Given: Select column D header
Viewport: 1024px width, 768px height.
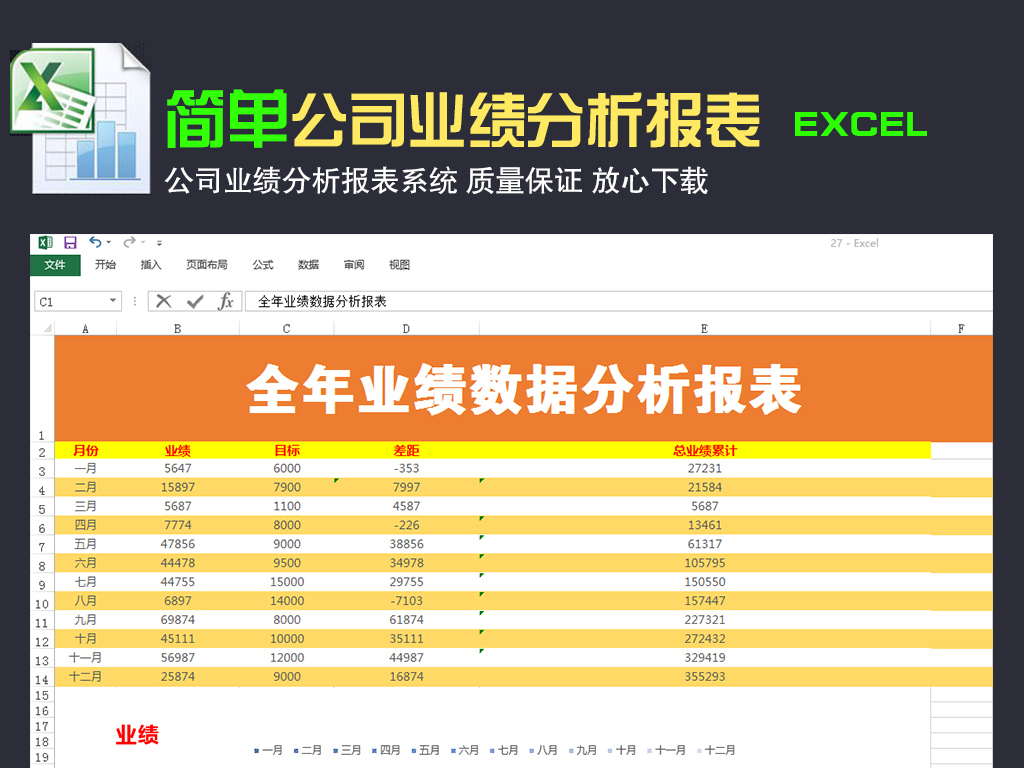Looking at the screenshot, I should [x=406, y=328].
